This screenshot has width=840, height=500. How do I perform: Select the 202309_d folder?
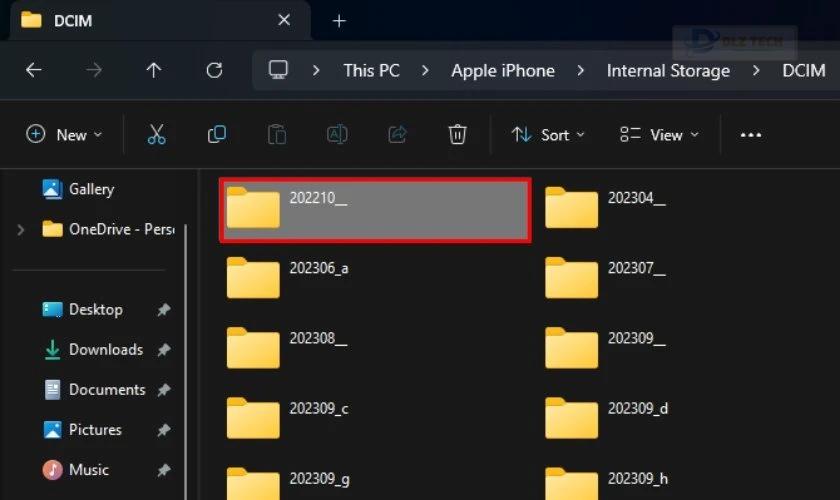coord(606,418)
